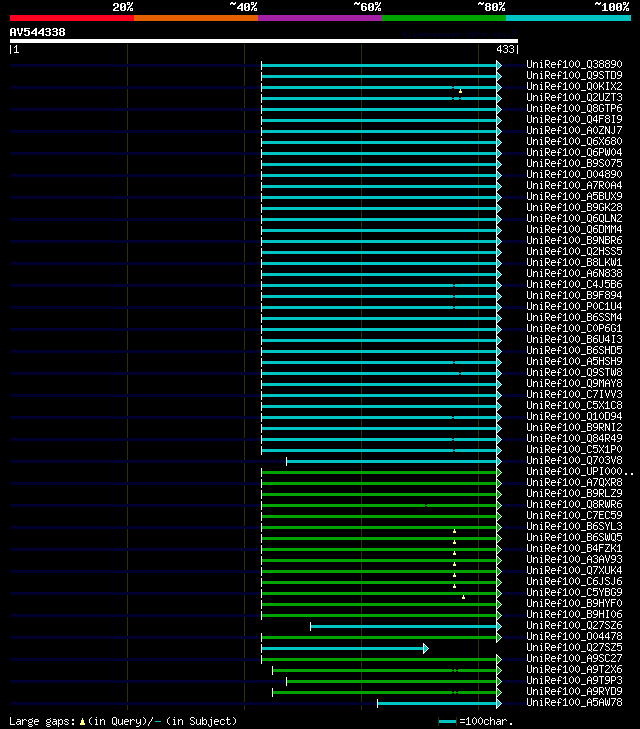Click the 433 query end position label

[x=506, y=49]
